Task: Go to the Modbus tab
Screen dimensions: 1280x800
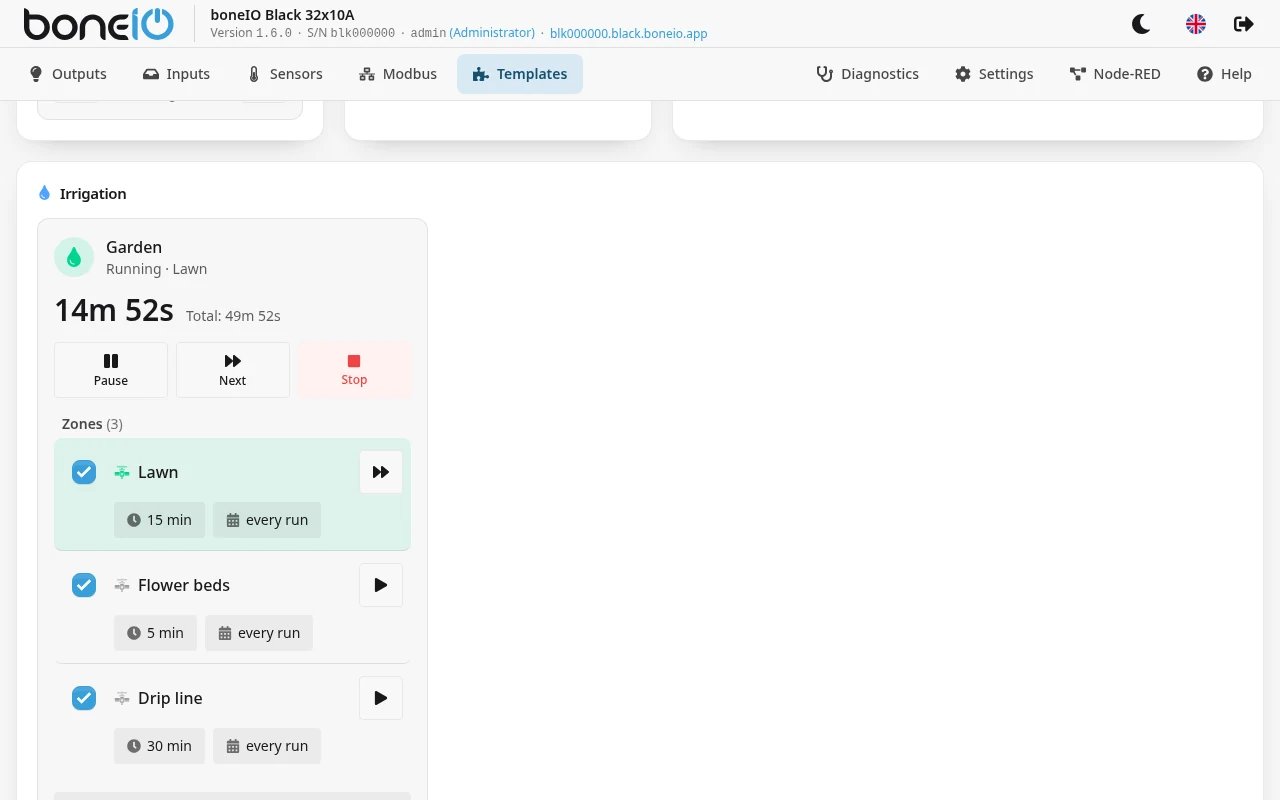Action: pos(397,74)
